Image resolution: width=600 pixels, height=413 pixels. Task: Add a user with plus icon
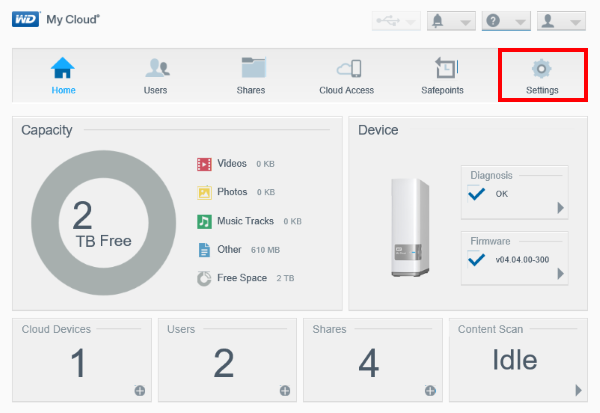point(285,391)
